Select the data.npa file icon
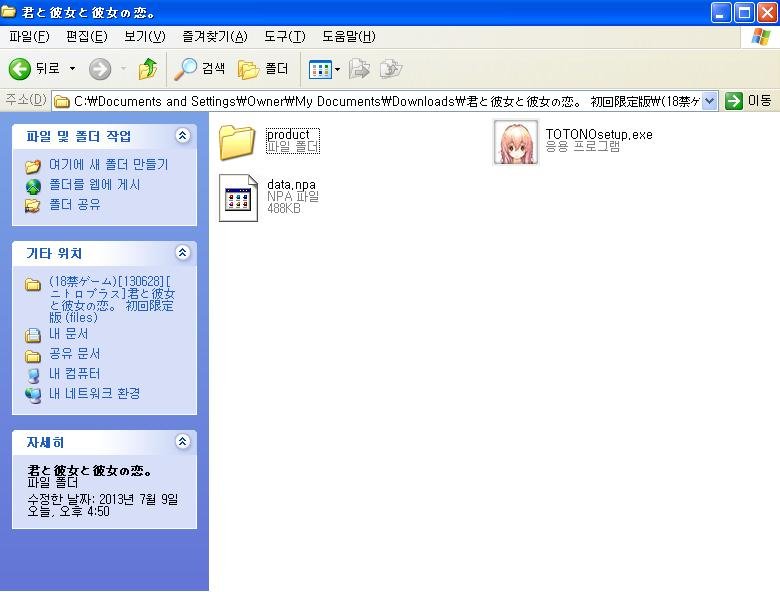 pos(238,197)
